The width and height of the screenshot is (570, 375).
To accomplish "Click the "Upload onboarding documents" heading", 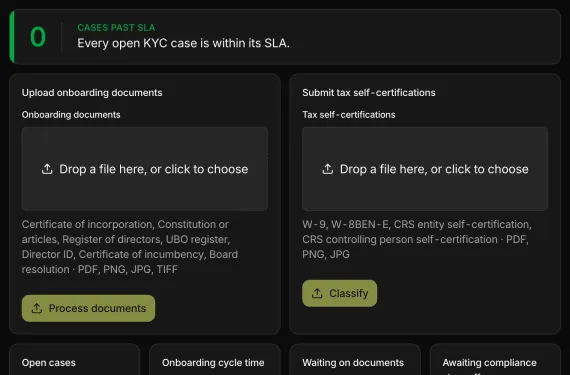I will [92, 93].
